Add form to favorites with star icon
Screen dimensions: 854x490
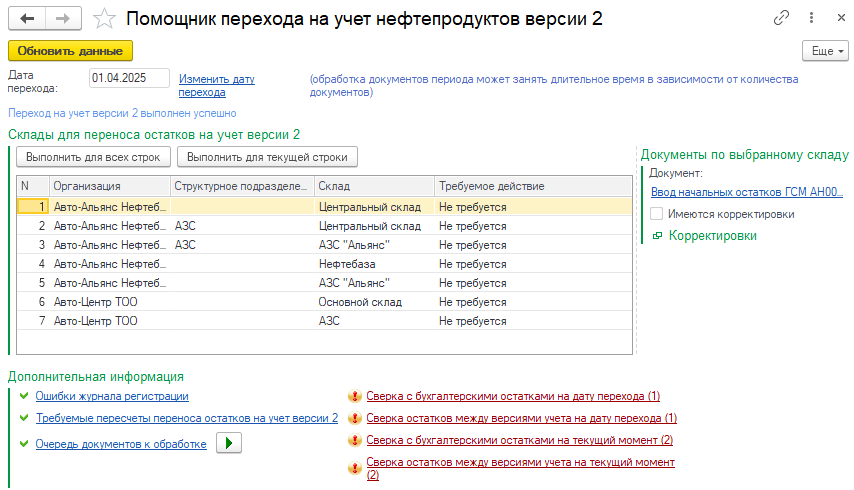103,19
